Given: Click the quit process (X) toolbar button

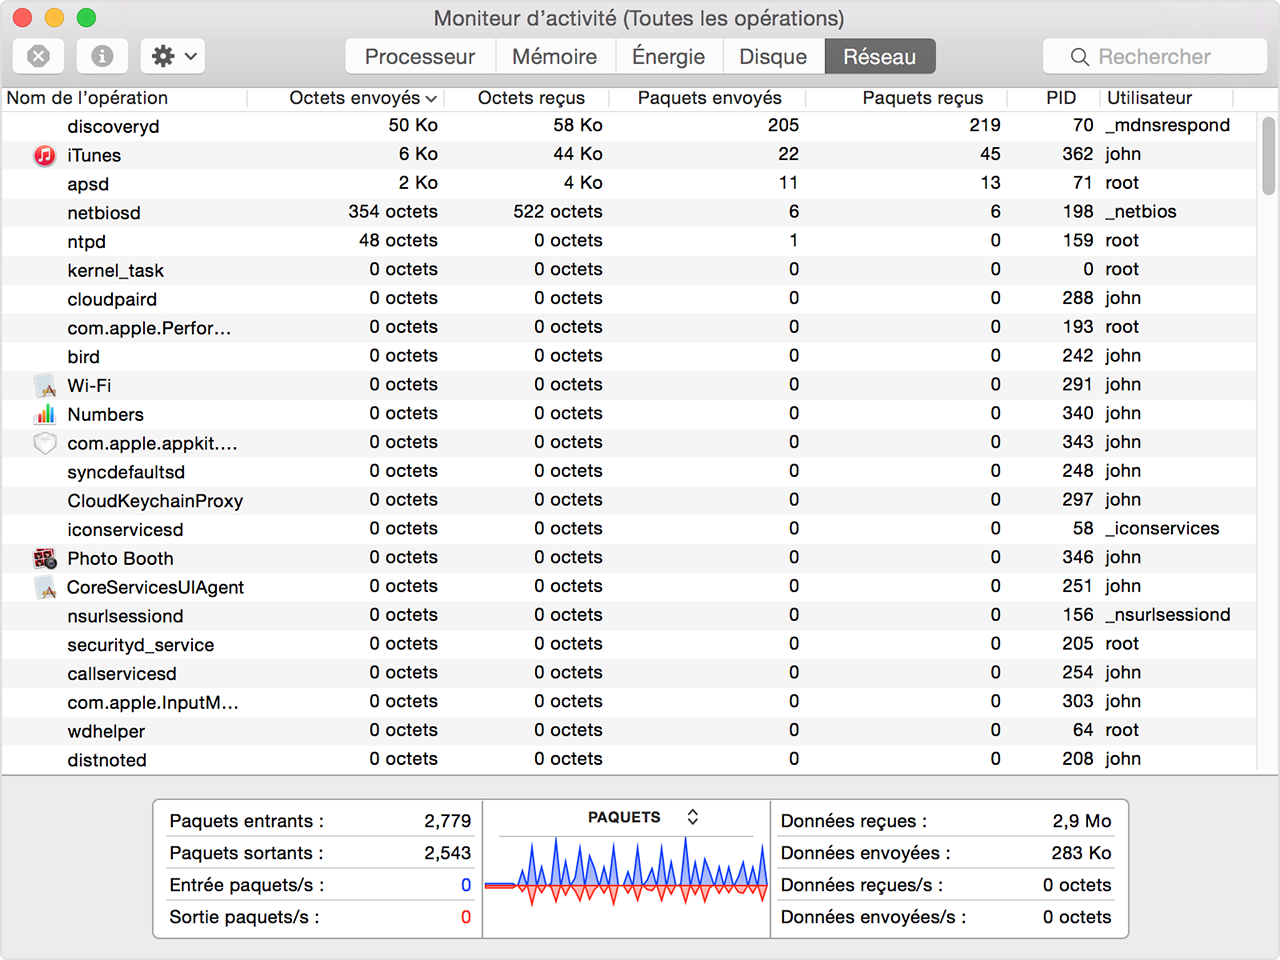Looking at the screenshot, I should pos(38,56).
